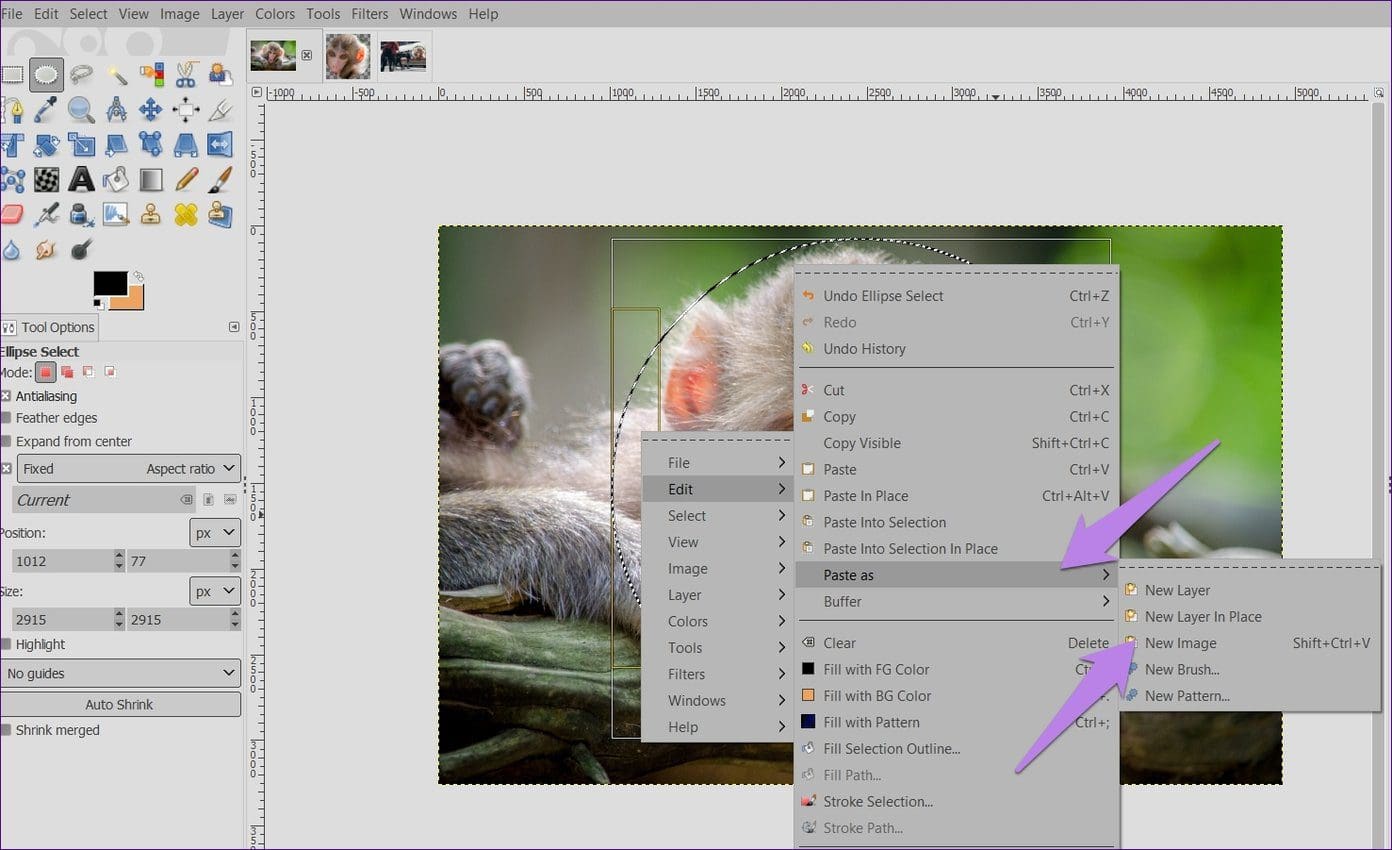Set selection mode to Add to selection
The width and height of the screenshot is (1392, 850).
pos(67,372)
